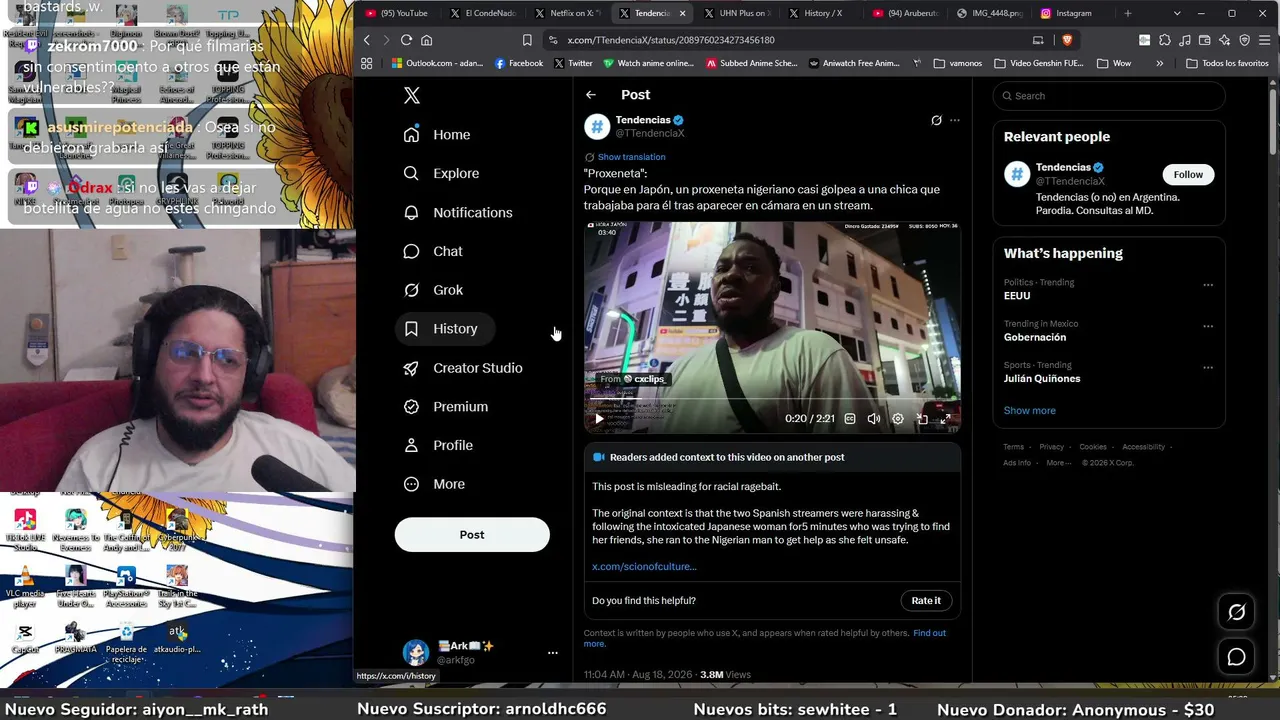Viewport: 1280px width, 720px height.
Task: Open the Grok icon on the Tendencias post
Action: (936, 120)
